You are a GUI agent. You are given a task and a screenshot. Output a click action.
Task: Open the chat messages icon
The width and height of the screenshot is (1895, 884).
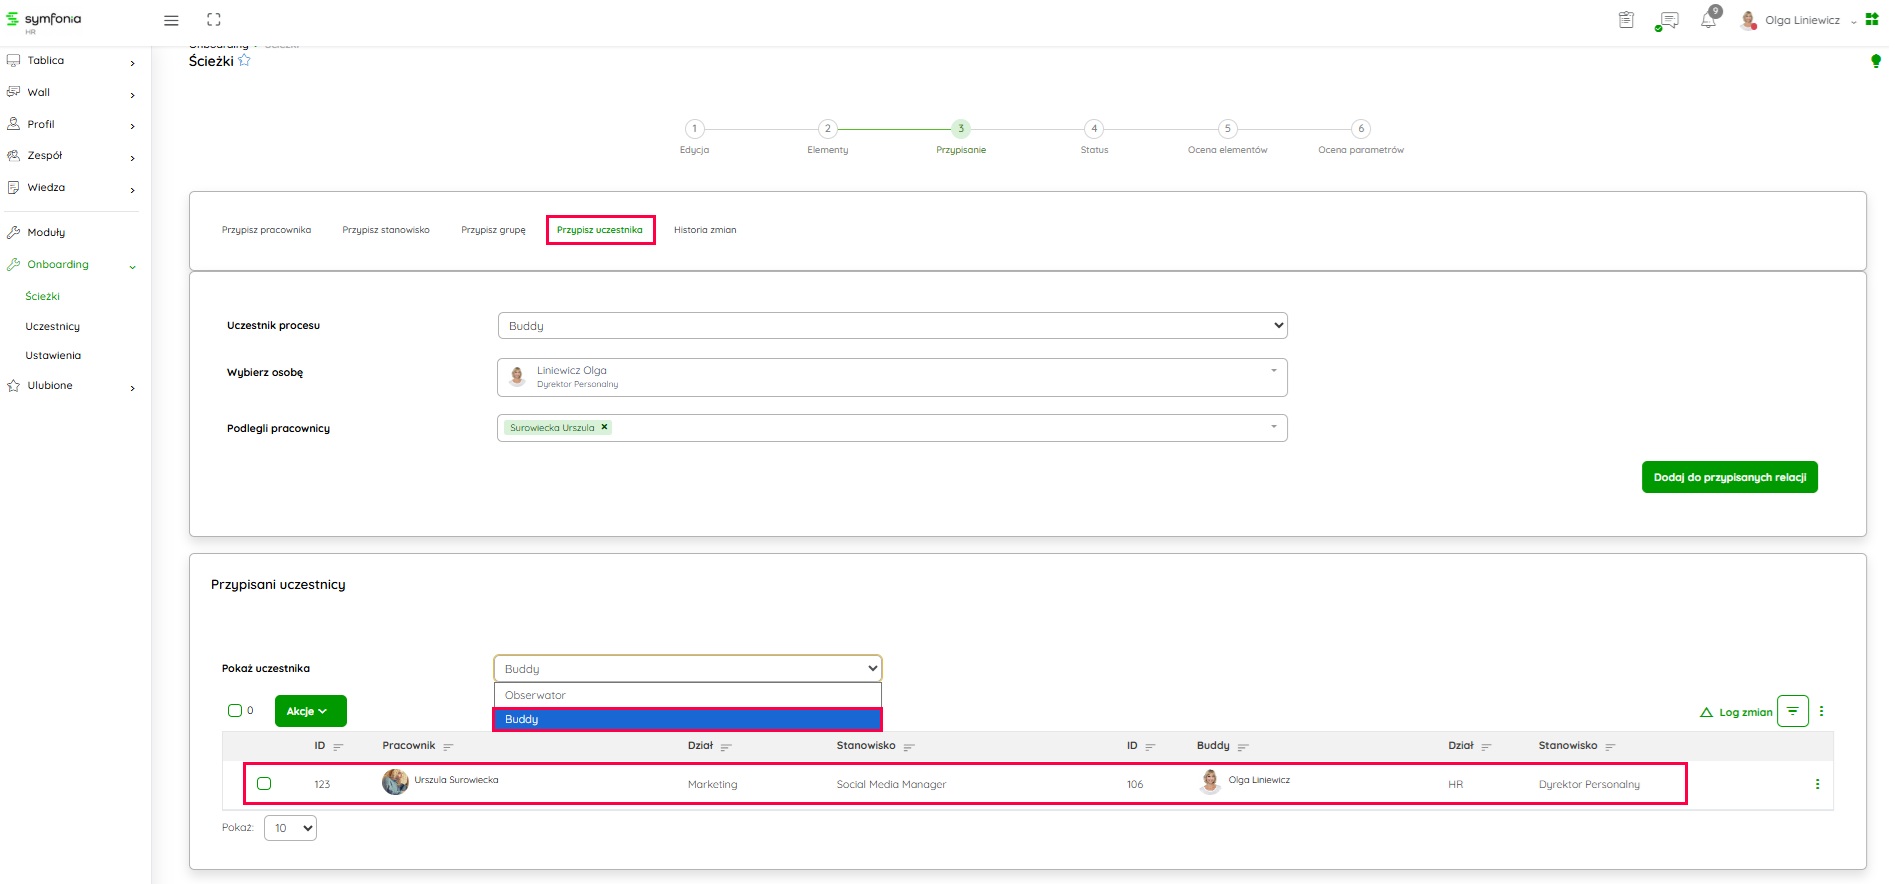pos(1667,20)
